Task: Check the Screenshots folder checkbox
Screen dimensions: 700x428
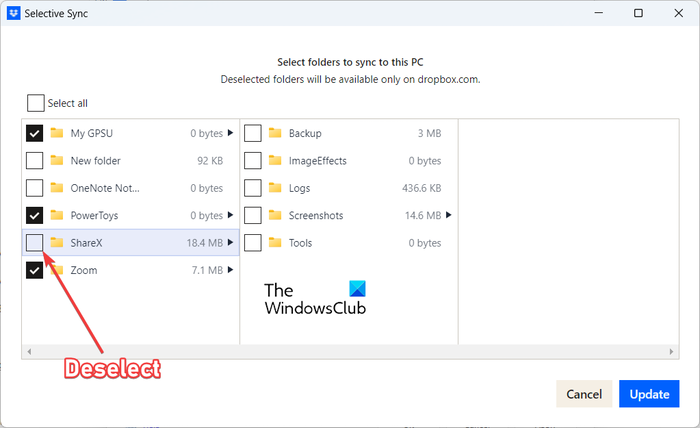Action: pyautogui.click(x=253, y=216)
